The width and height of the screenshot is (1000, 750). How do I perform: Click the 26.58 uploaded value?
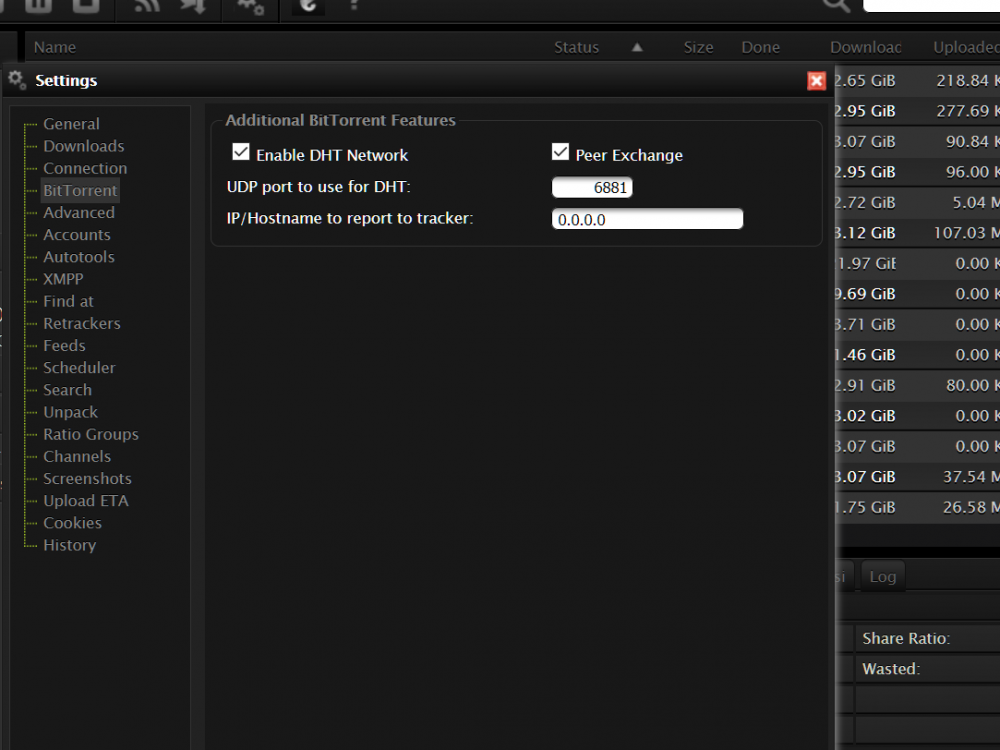click(971, 508)
